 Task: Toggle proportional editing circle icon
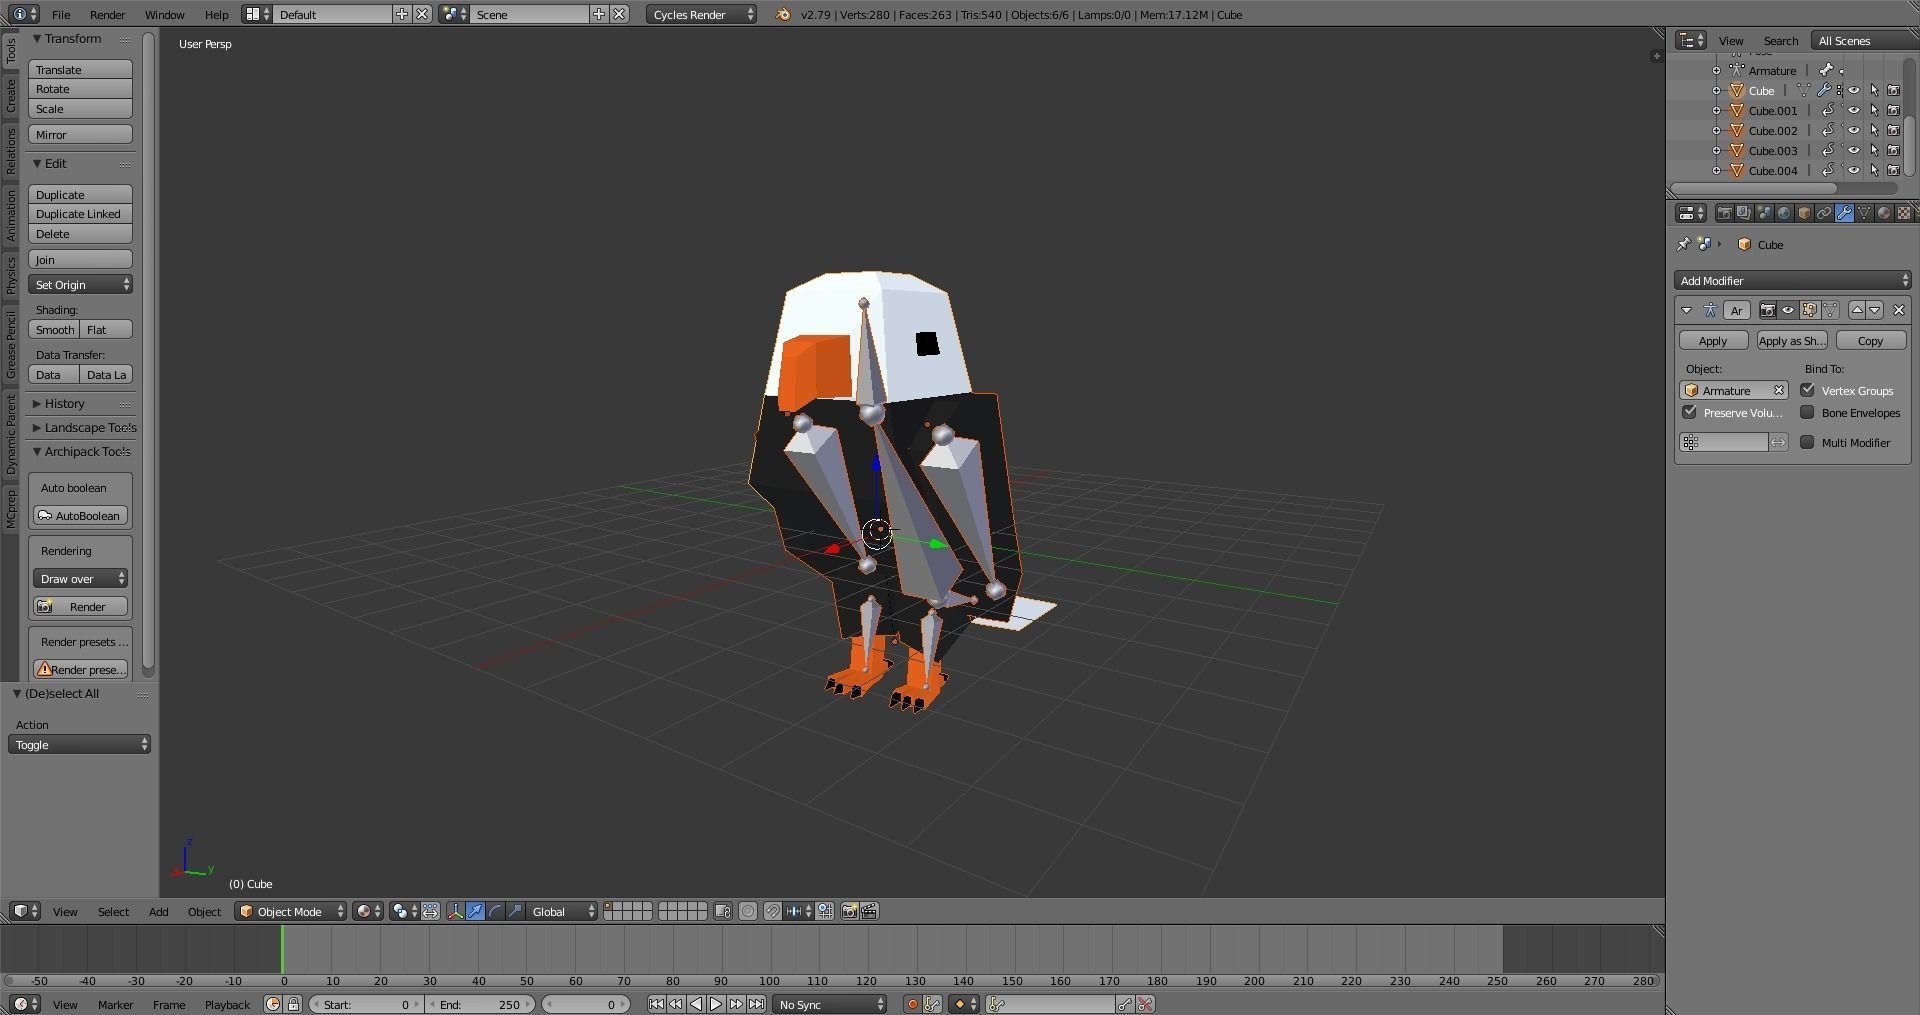(x=748, y=911)
